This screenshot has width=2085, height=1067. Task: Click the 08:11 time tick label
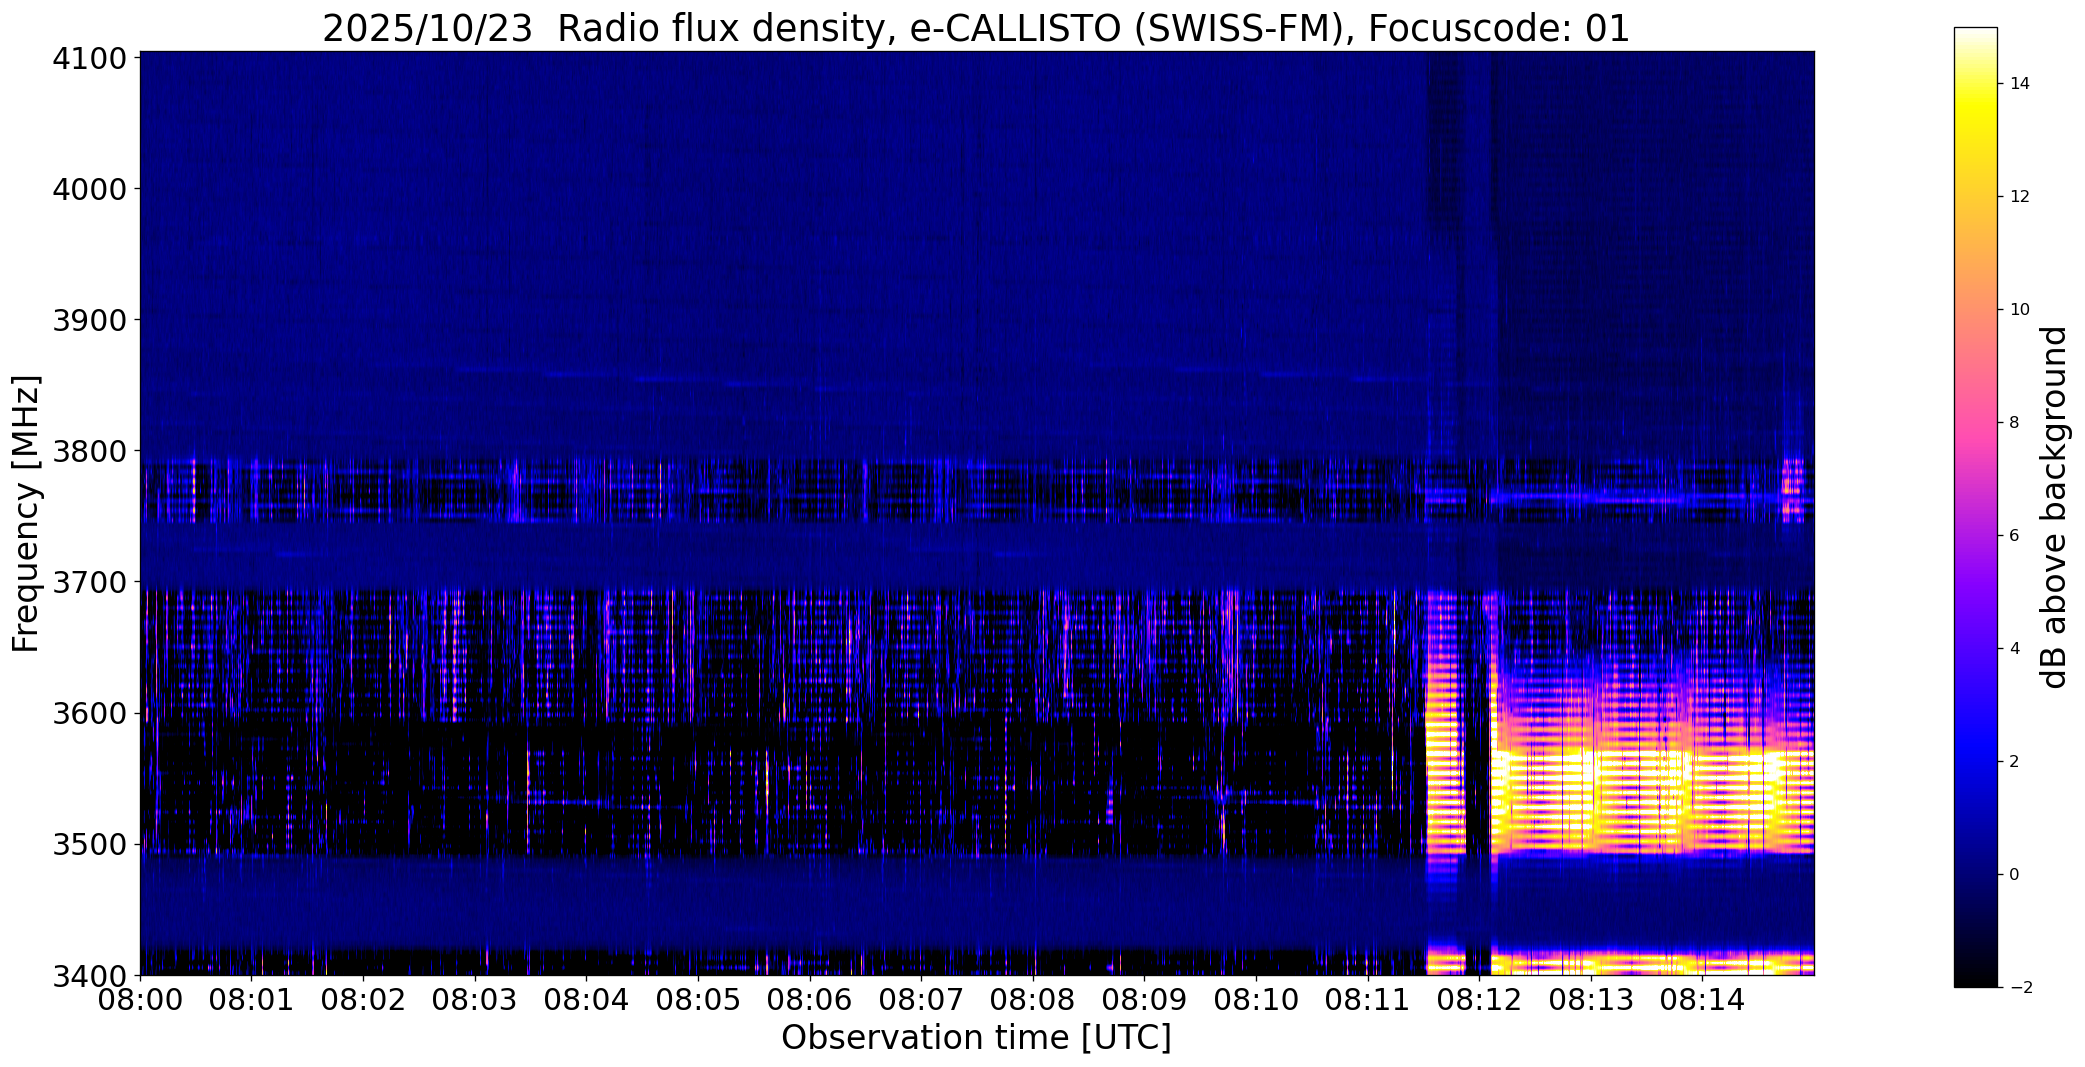click(1367, 1000)
